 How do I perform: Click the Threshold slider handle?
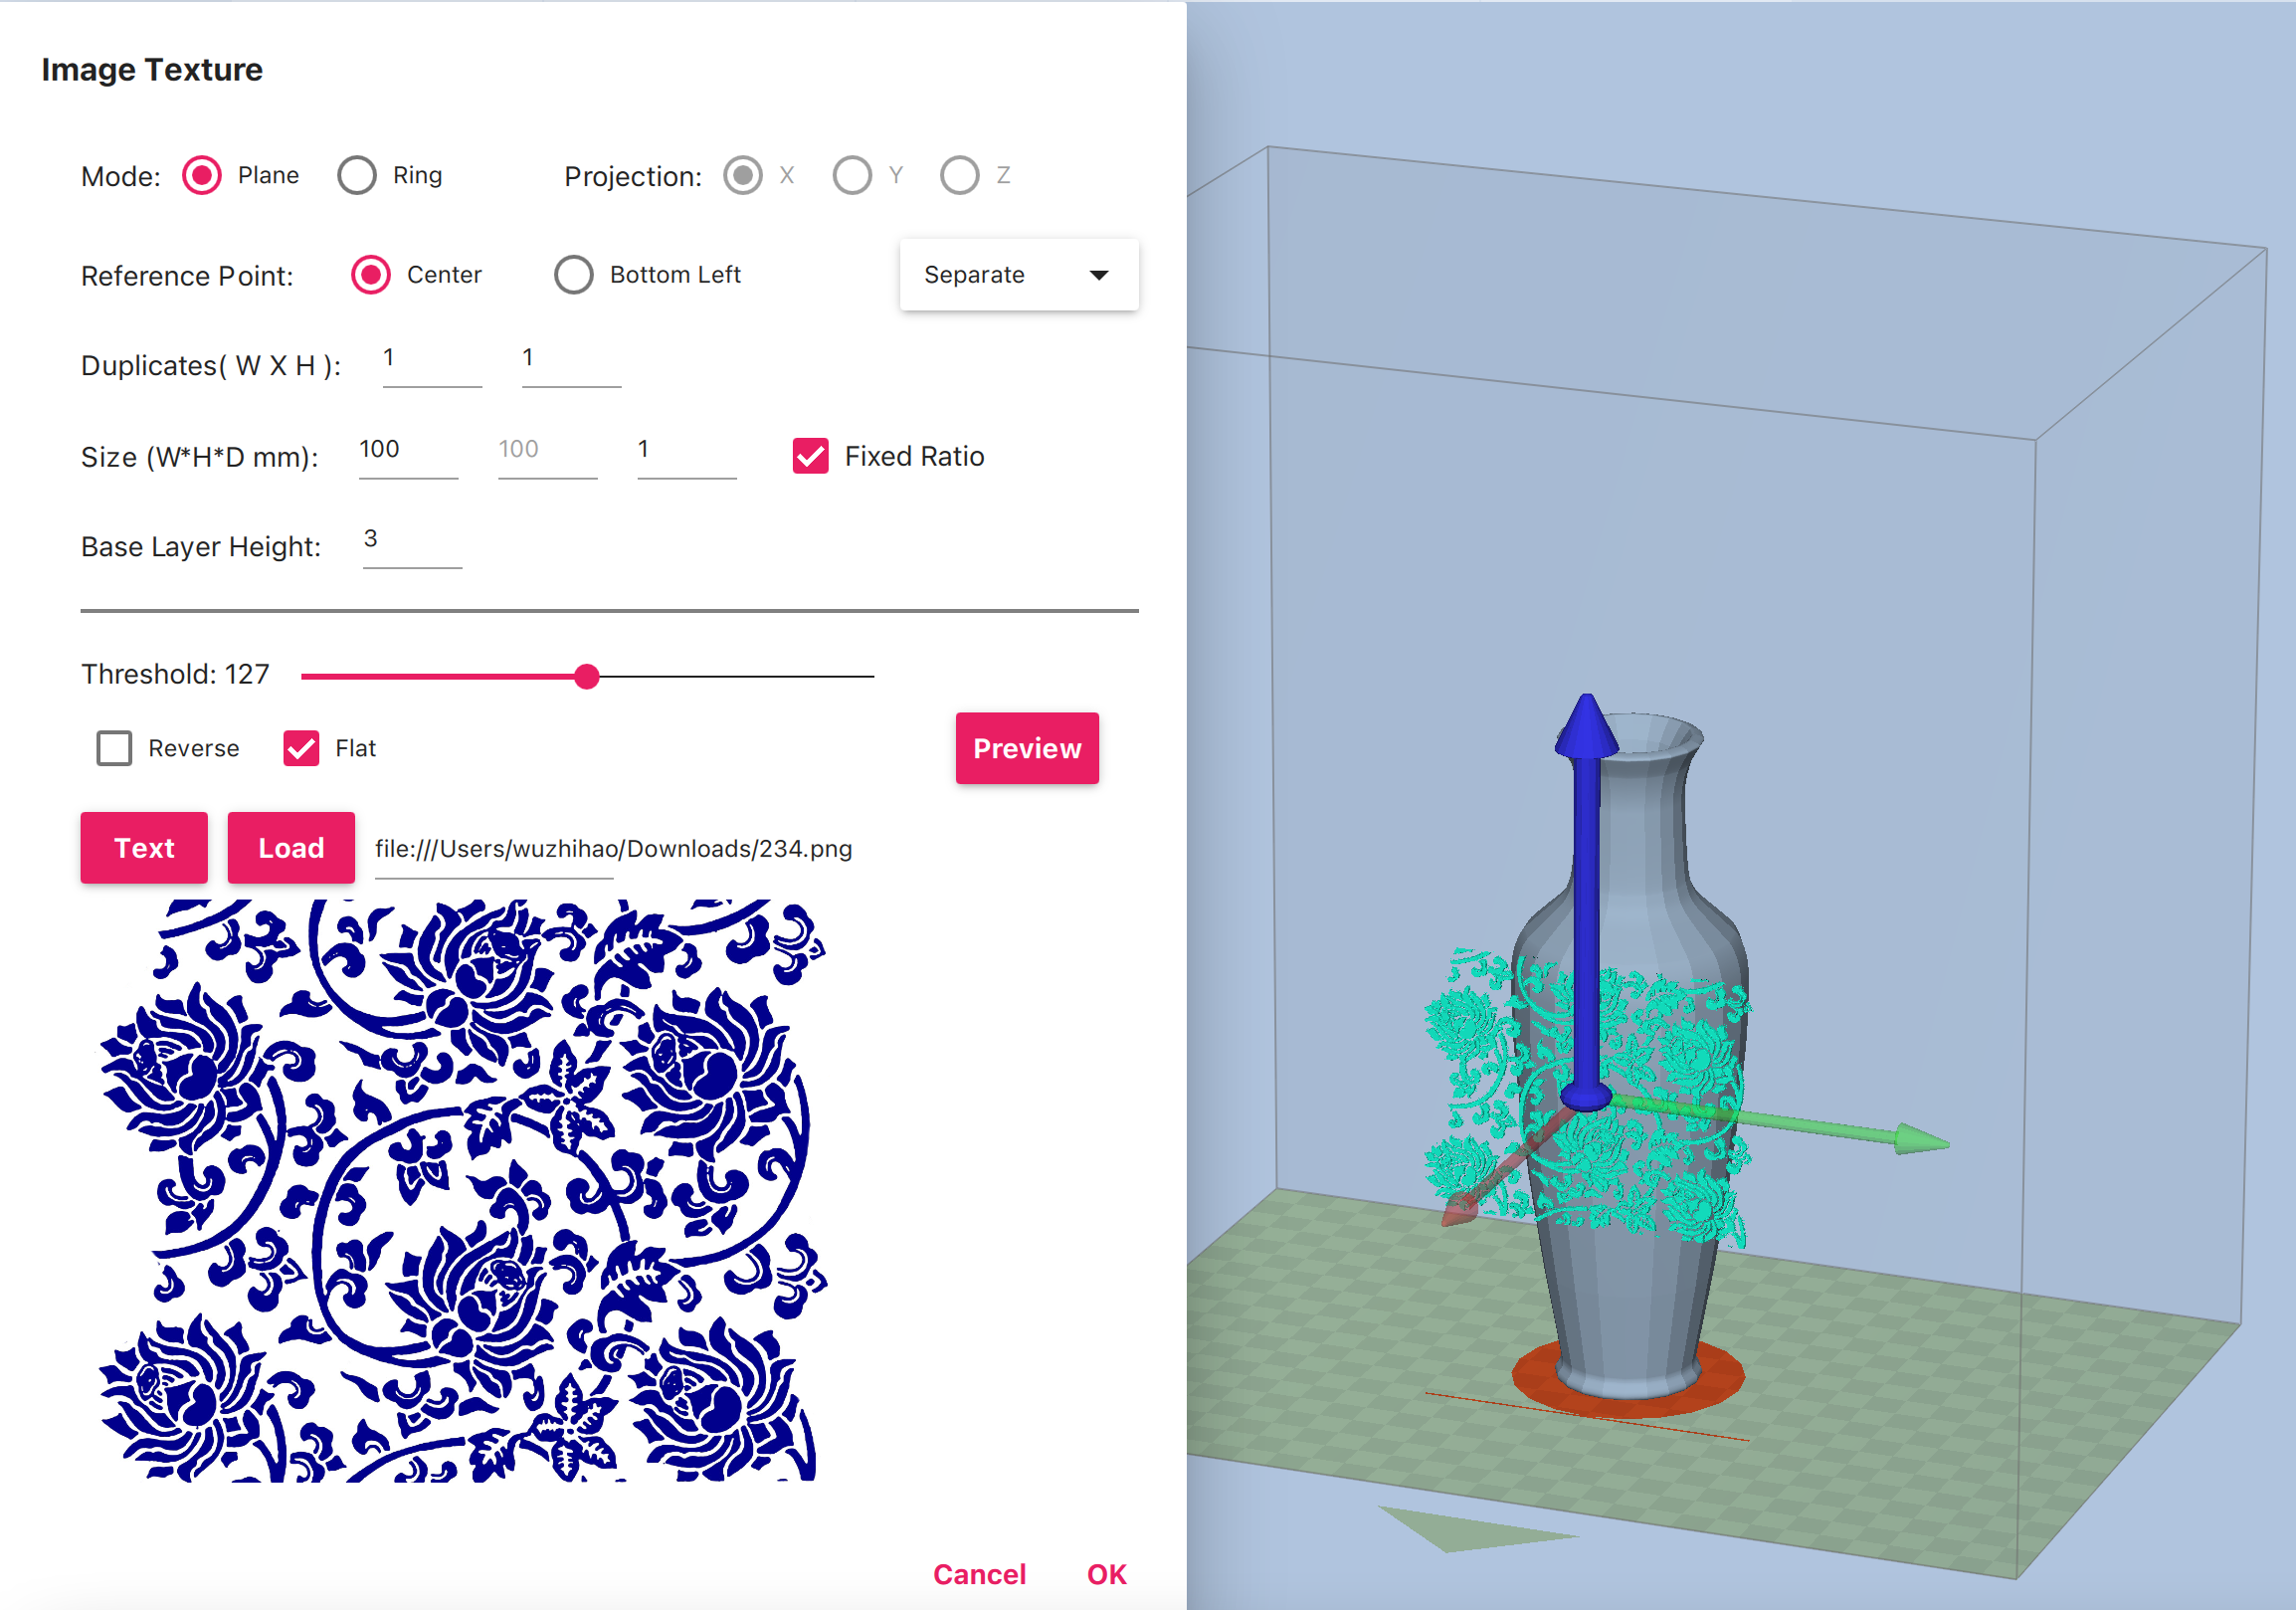(x=587, y=677)
